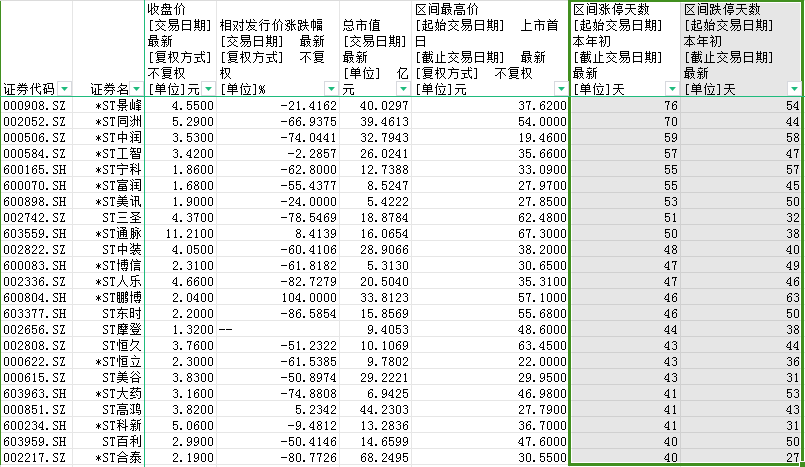This screenshot has width=805, height=467.
Task: Select the *ST景峰 name cell
Action: tap(108, 106)
